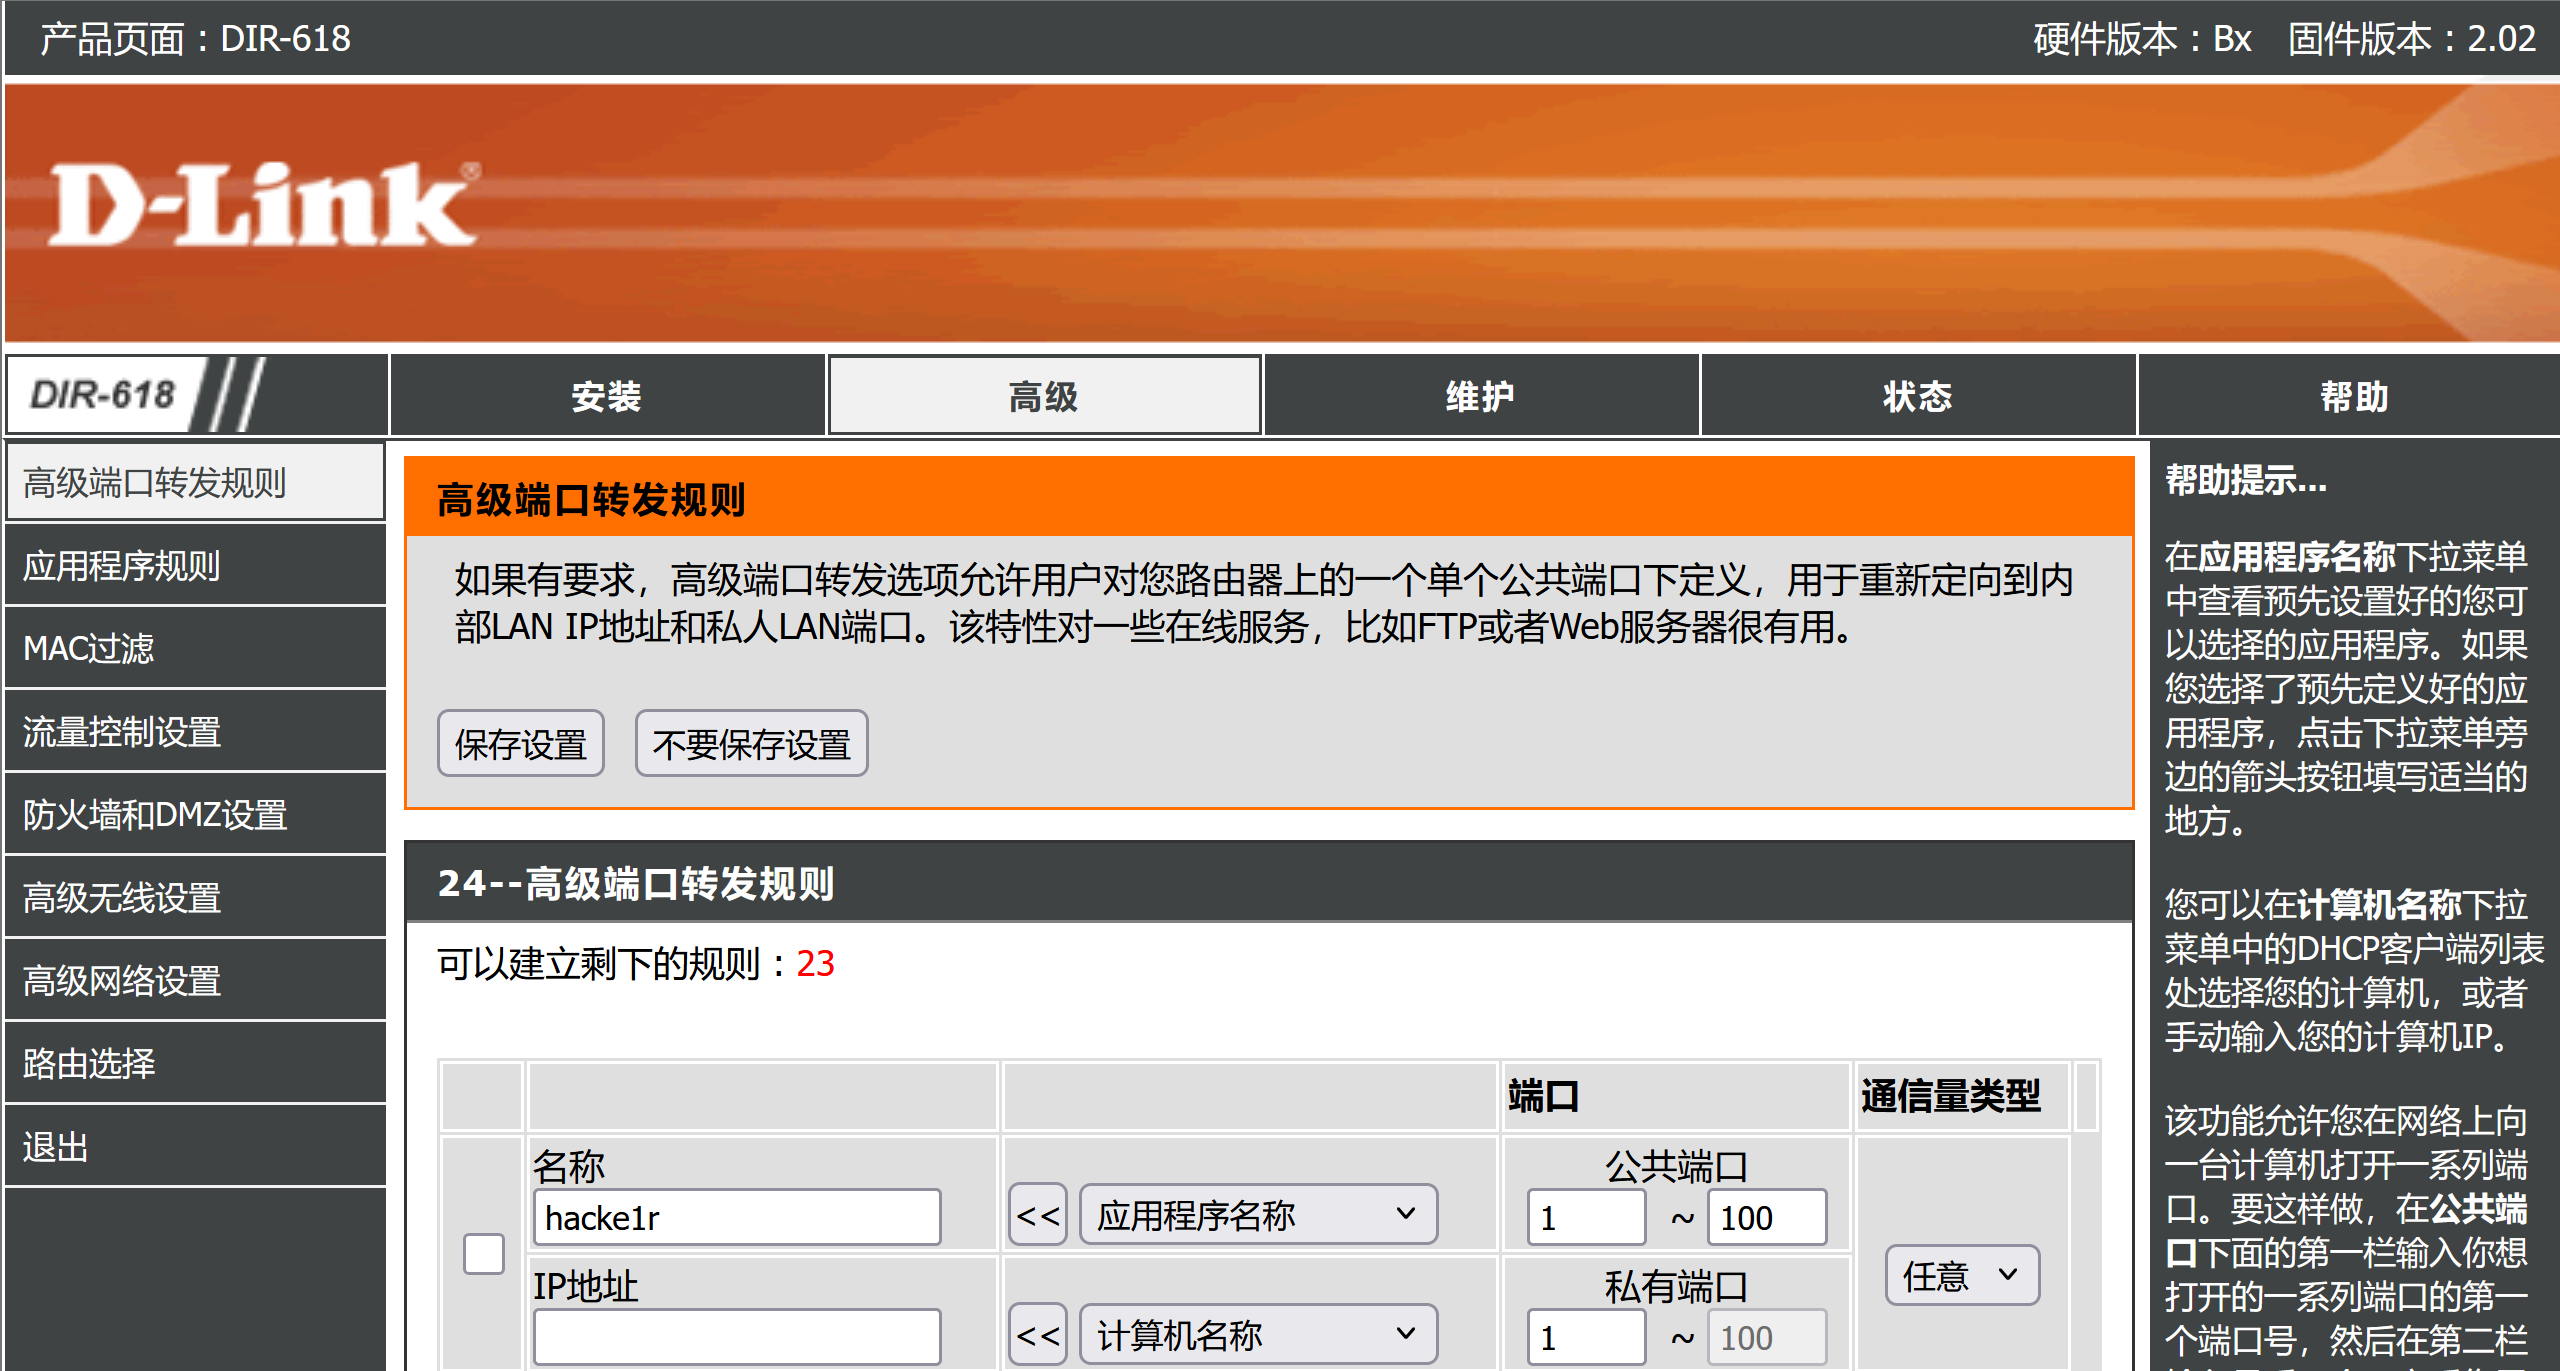The width and height of the screenshot is (2560, 1371).
Task: Click the << button beside 应用程序名称
Action: click(1037, 1216)
